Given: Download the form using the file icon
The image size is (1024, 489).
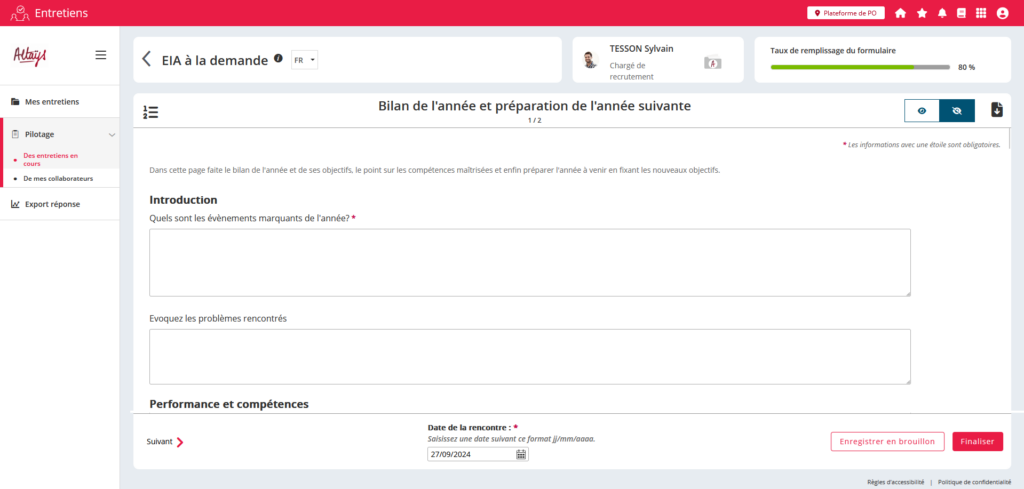Looking at the screenshot, I should point(996,110).
